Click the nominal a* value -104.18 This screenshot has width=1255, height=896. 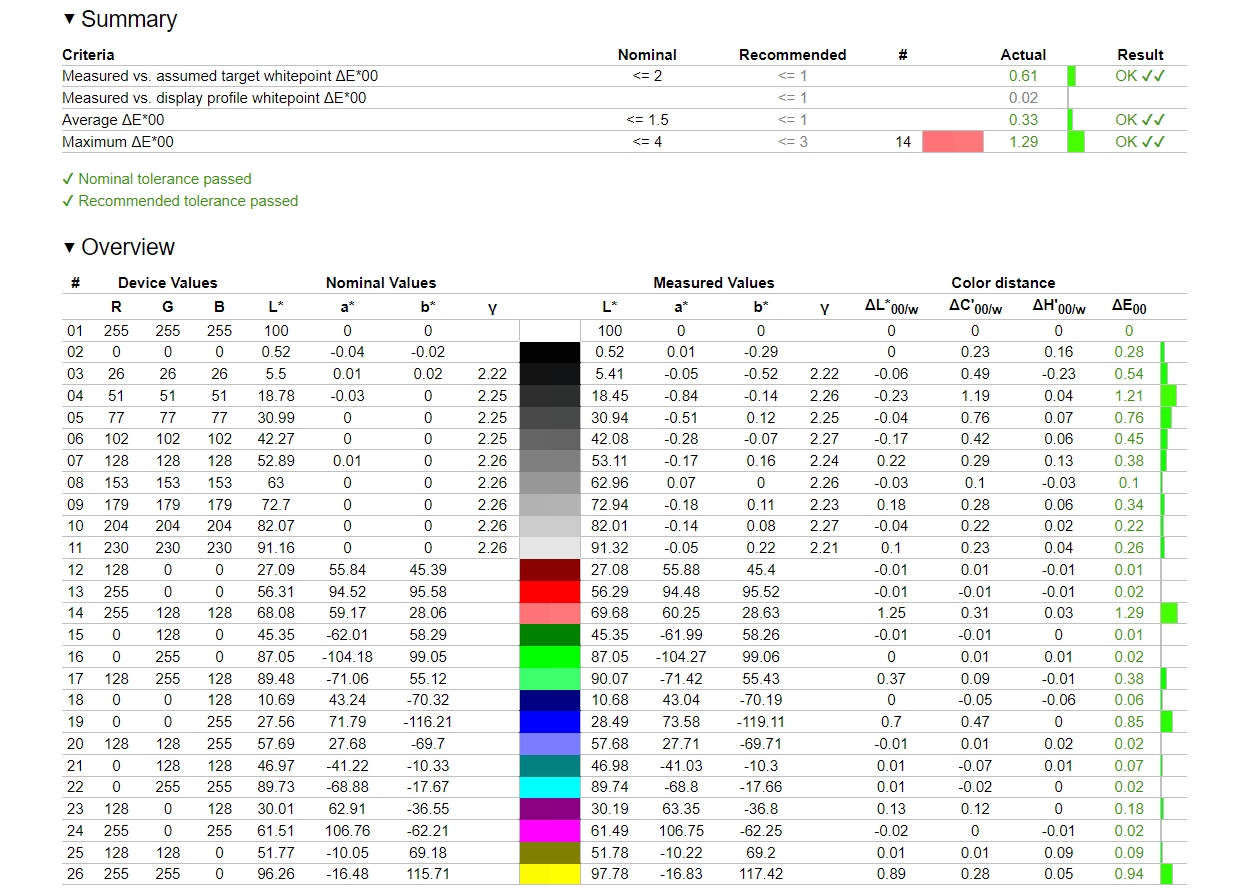pyautogui.click(x=347, y=657)
